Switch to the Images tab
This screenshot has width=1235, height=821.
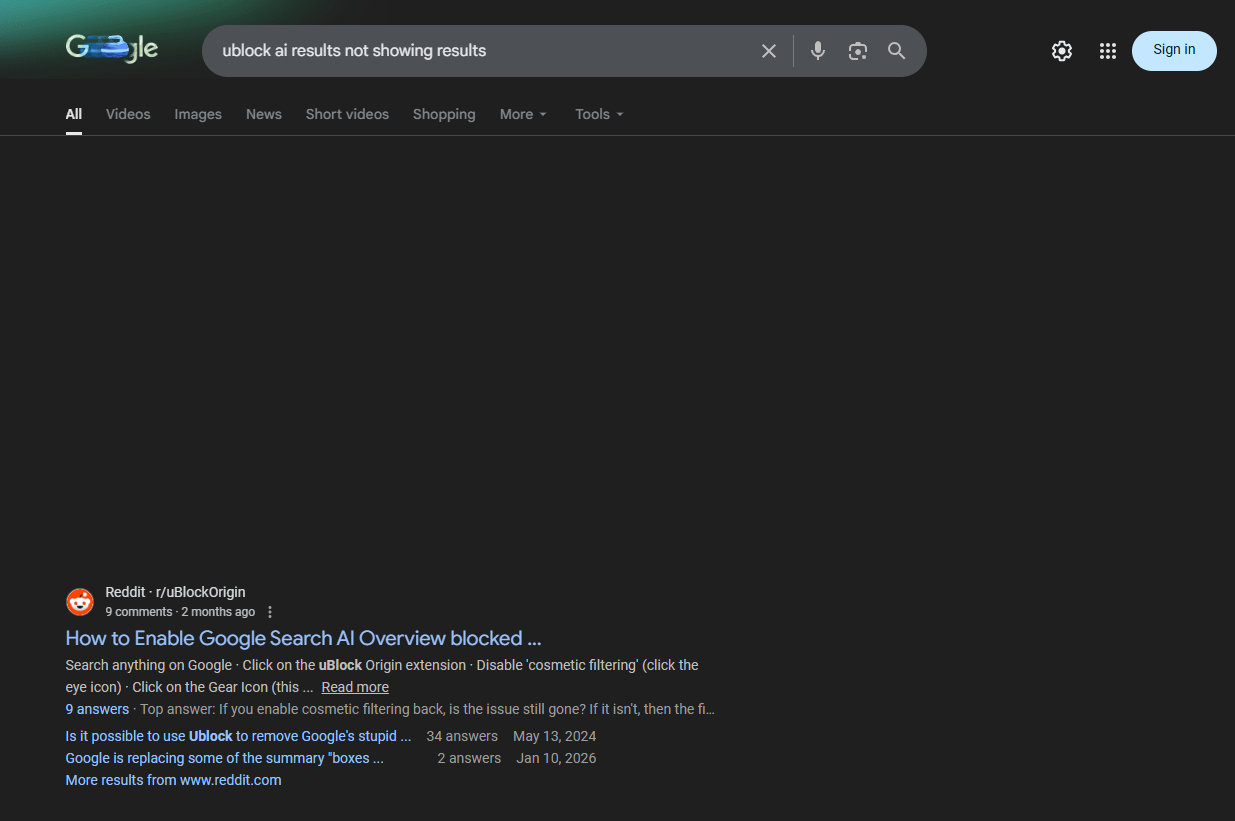(x=198, y=114)
